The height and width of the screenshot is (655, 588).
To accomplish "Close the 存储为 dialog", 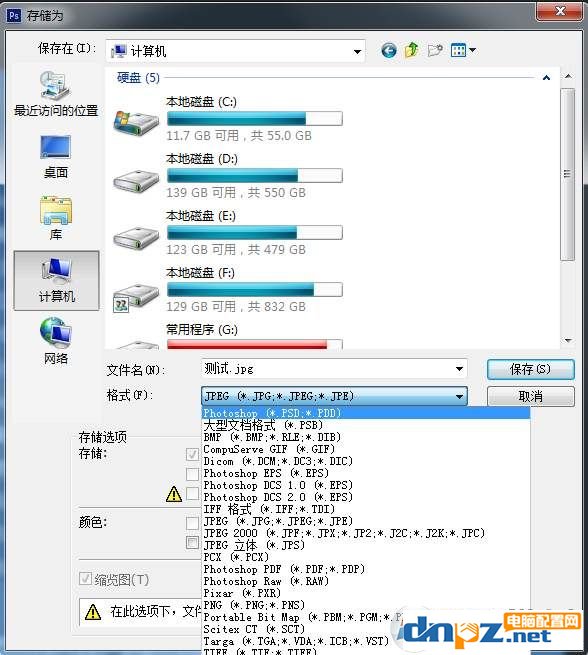I will [560, 11].
